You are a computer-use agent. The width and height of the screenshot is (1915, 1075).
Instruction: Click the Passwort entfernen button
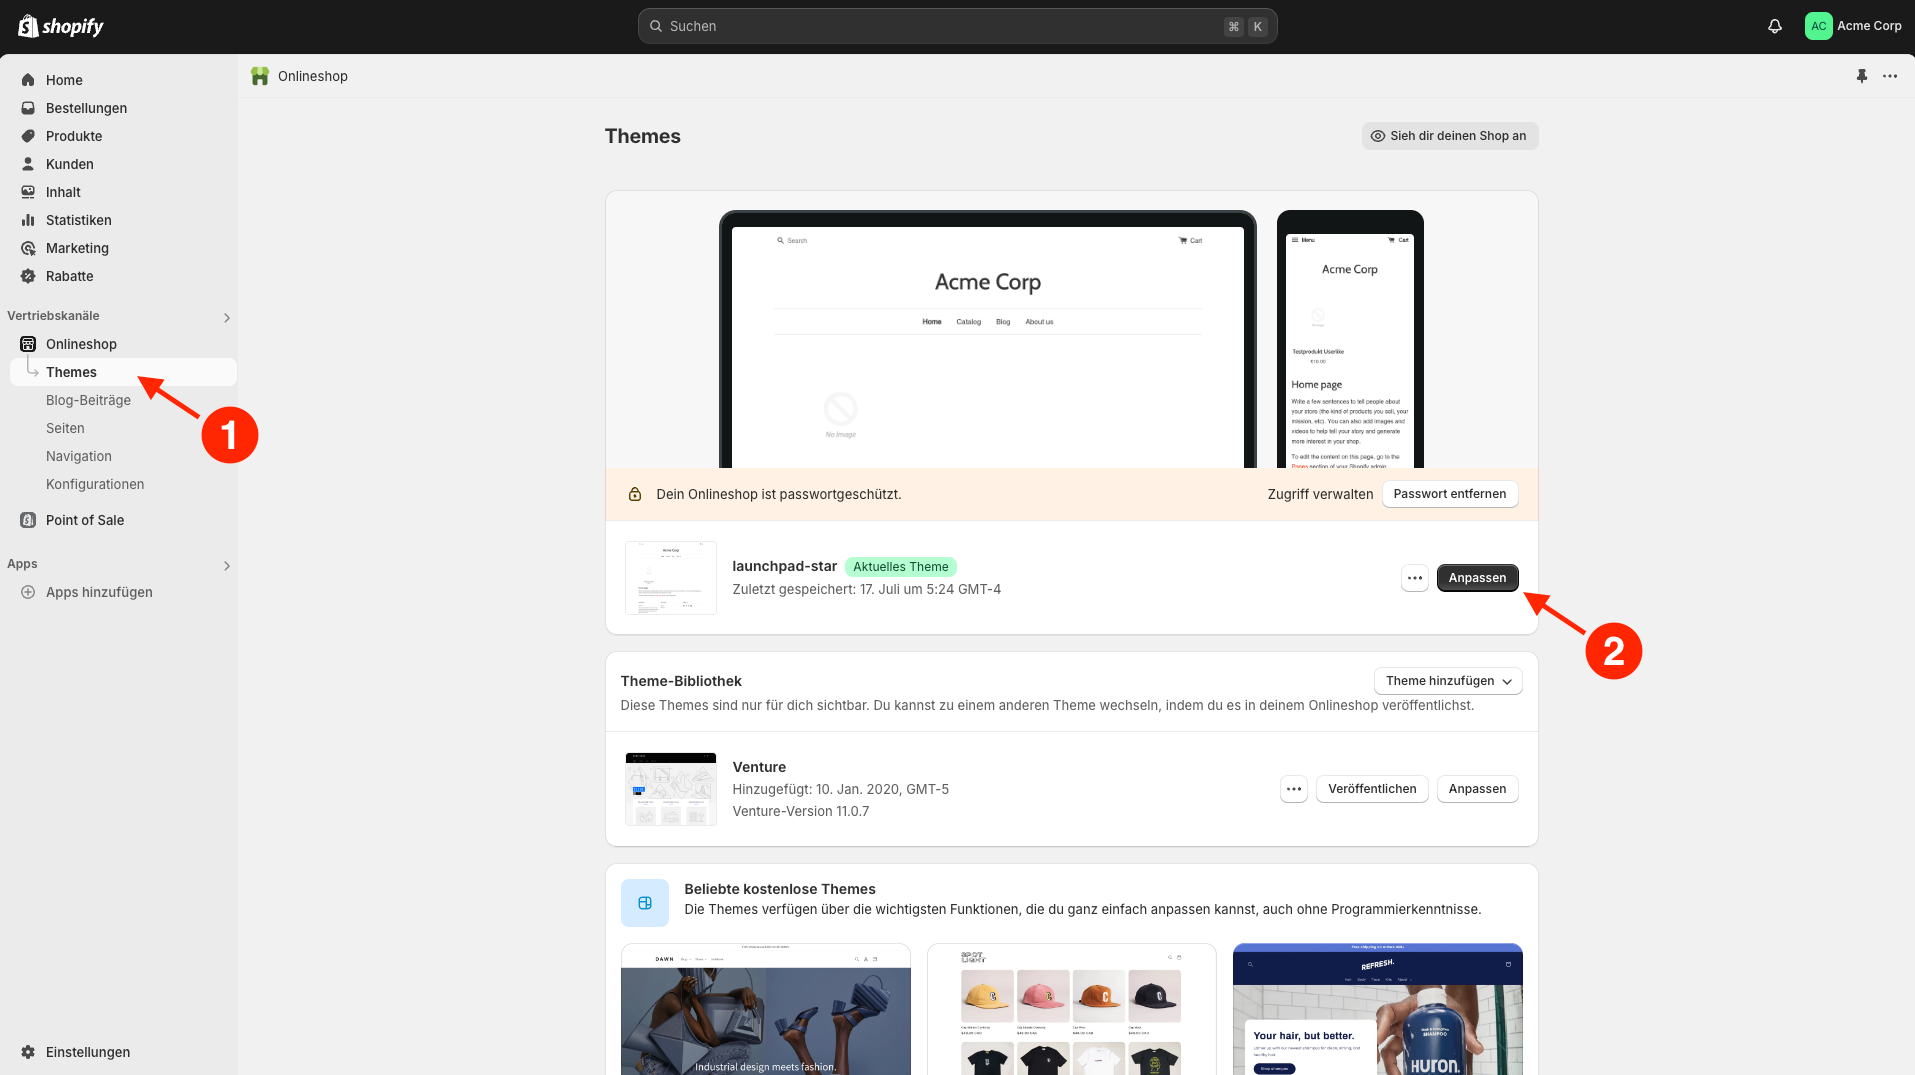point(1449,494)
